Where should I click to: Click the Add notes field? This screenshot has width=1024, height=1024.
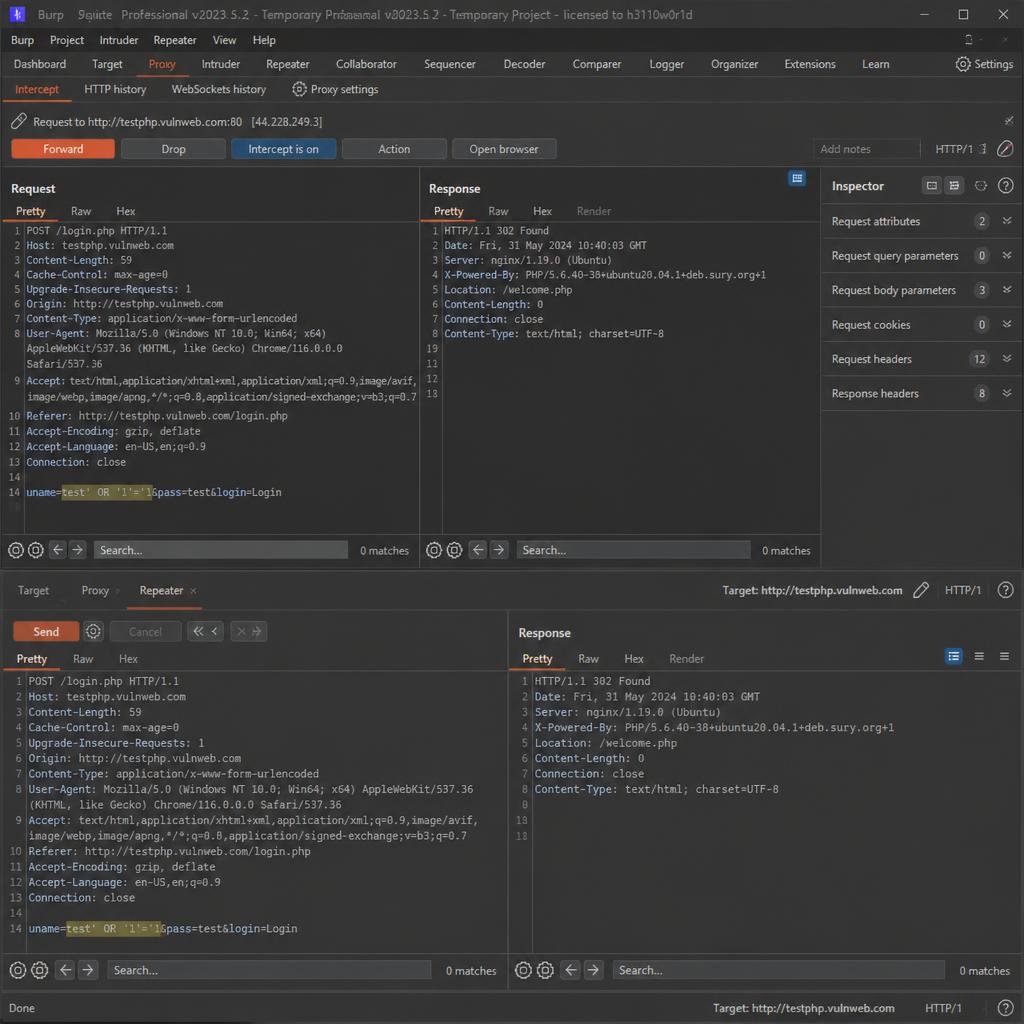[866, 149]
